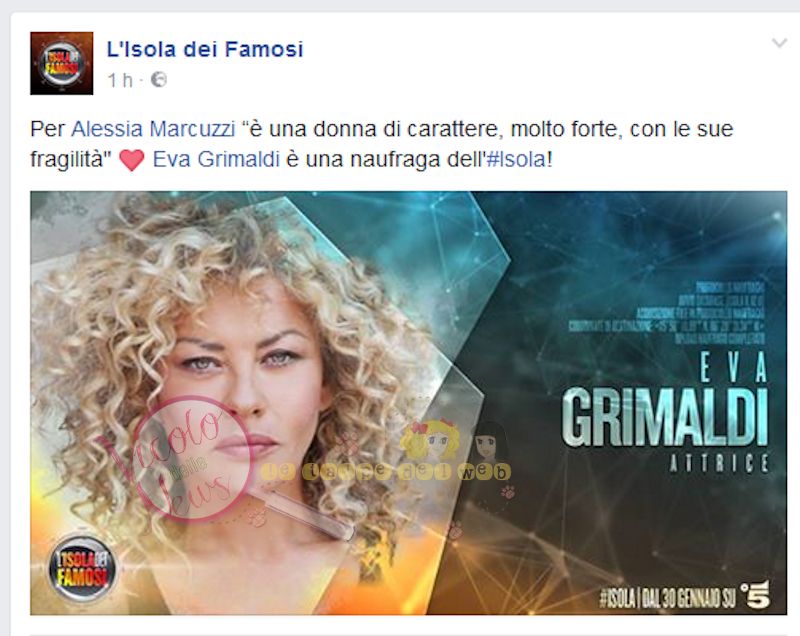Open the Eva Grimaldi tagged profile
Screen dimensions: 800x636
[216, 160]
